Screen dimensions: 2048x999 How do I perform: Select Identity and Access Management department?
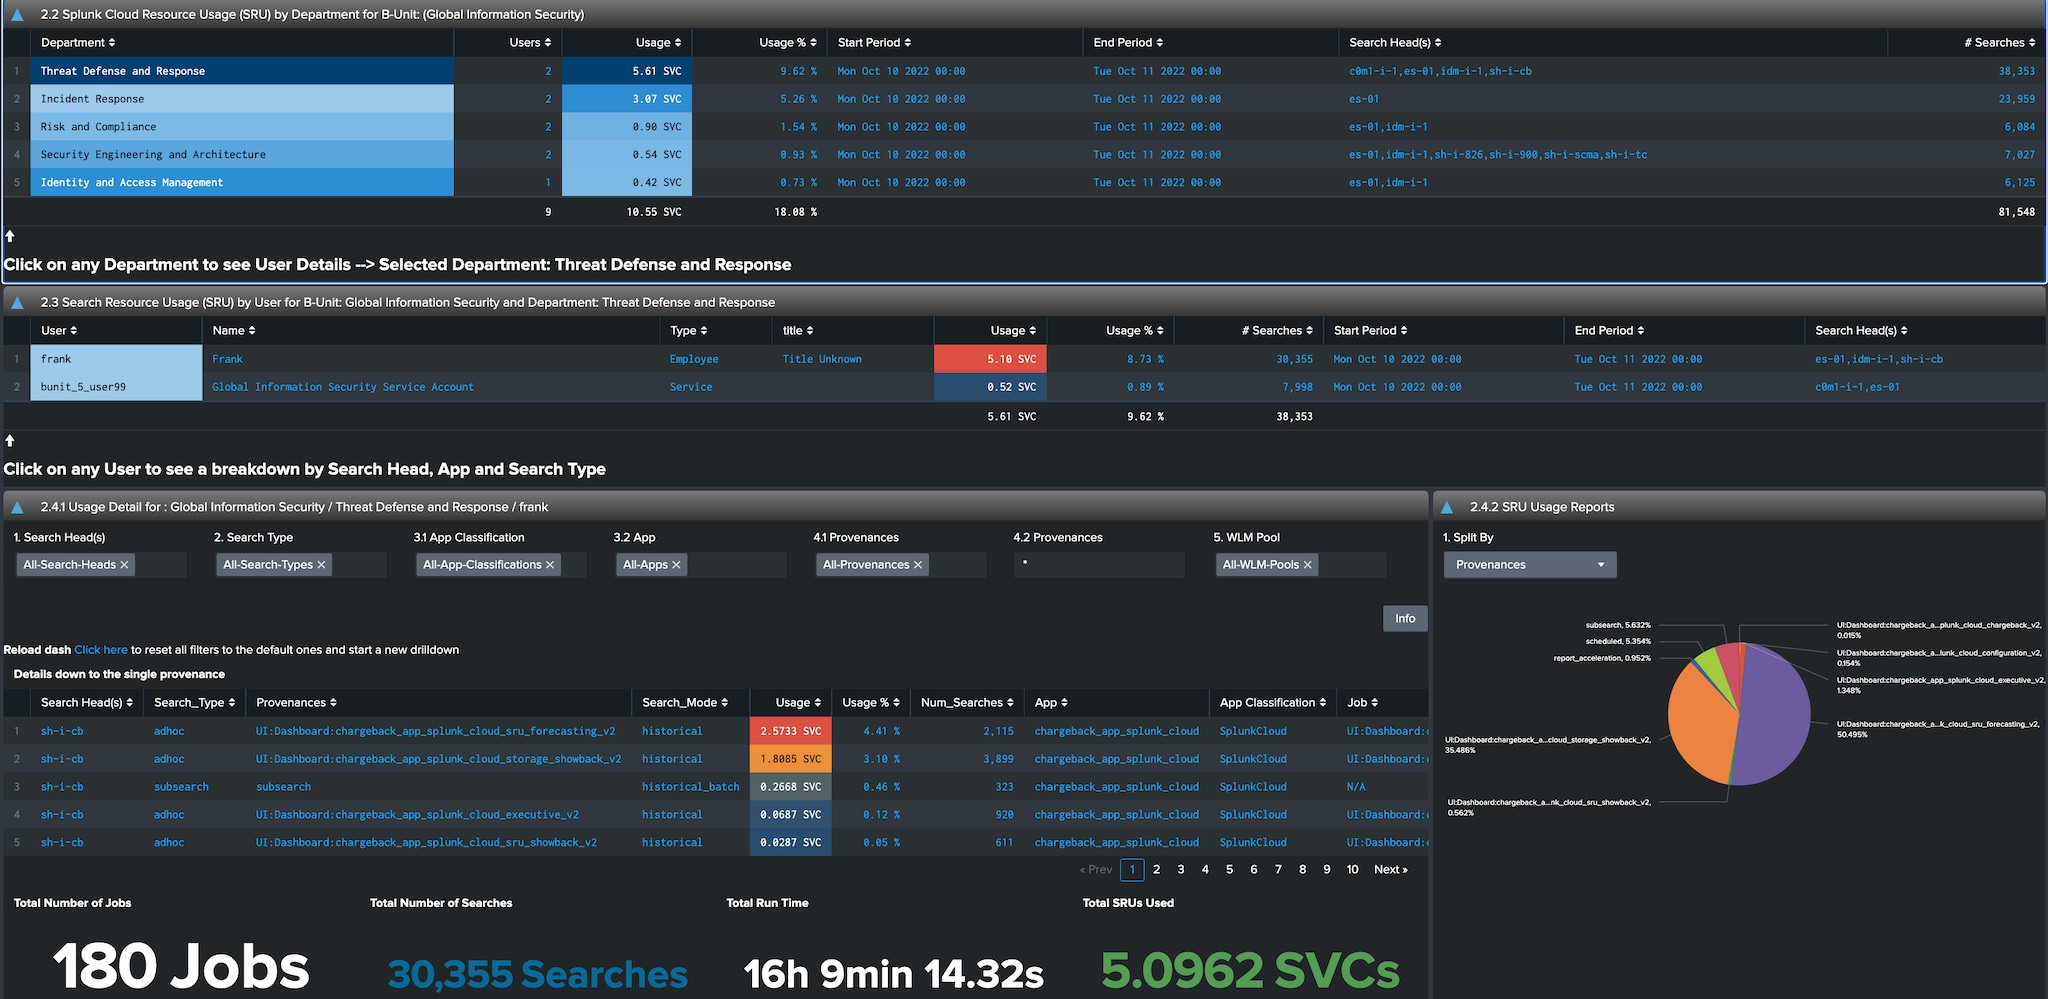242,183
